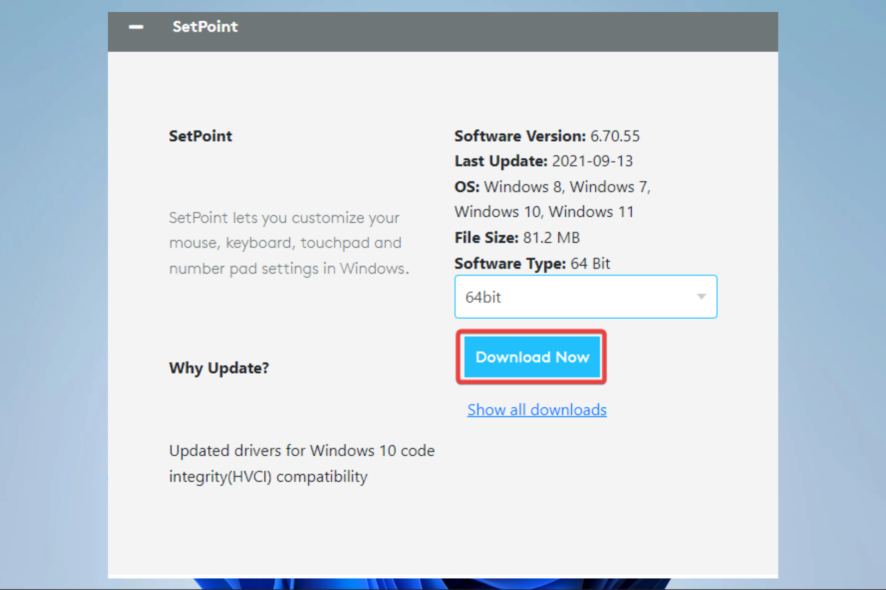Click the Why Update? heading
886x590 pixels.
pyautogui.click(x=219, y=368)
